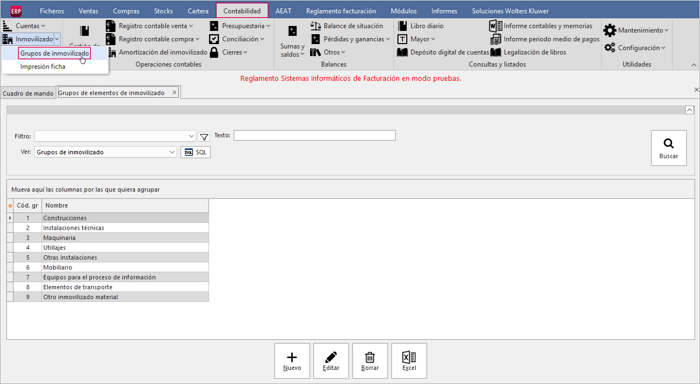The height and width of the screenshot is (384, 700).
Task: Click the Configuración gears icon
Action: click(610, 47)
